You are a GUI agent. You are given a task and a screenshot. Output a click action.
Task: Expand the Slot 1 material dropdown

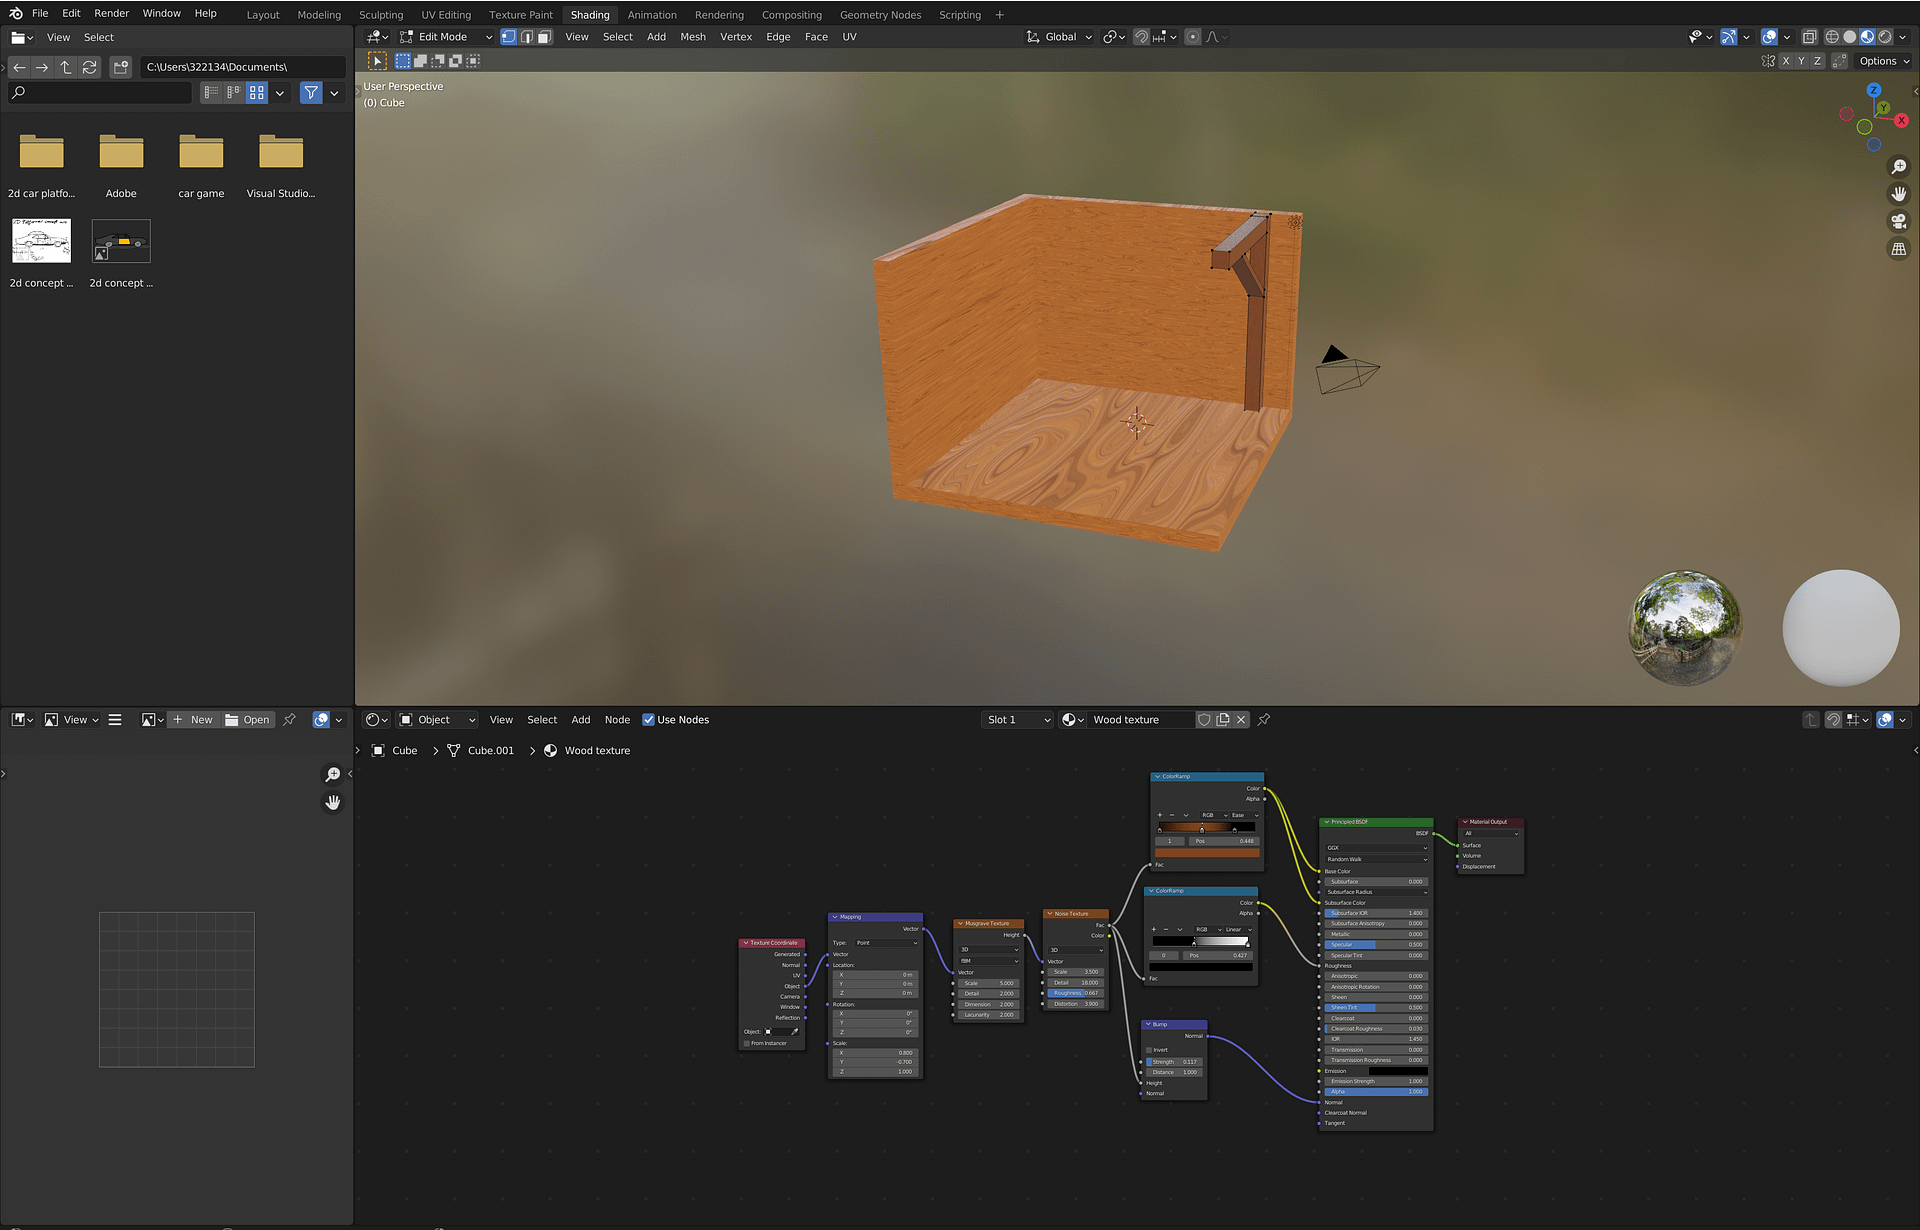(x=1017, y=720)
